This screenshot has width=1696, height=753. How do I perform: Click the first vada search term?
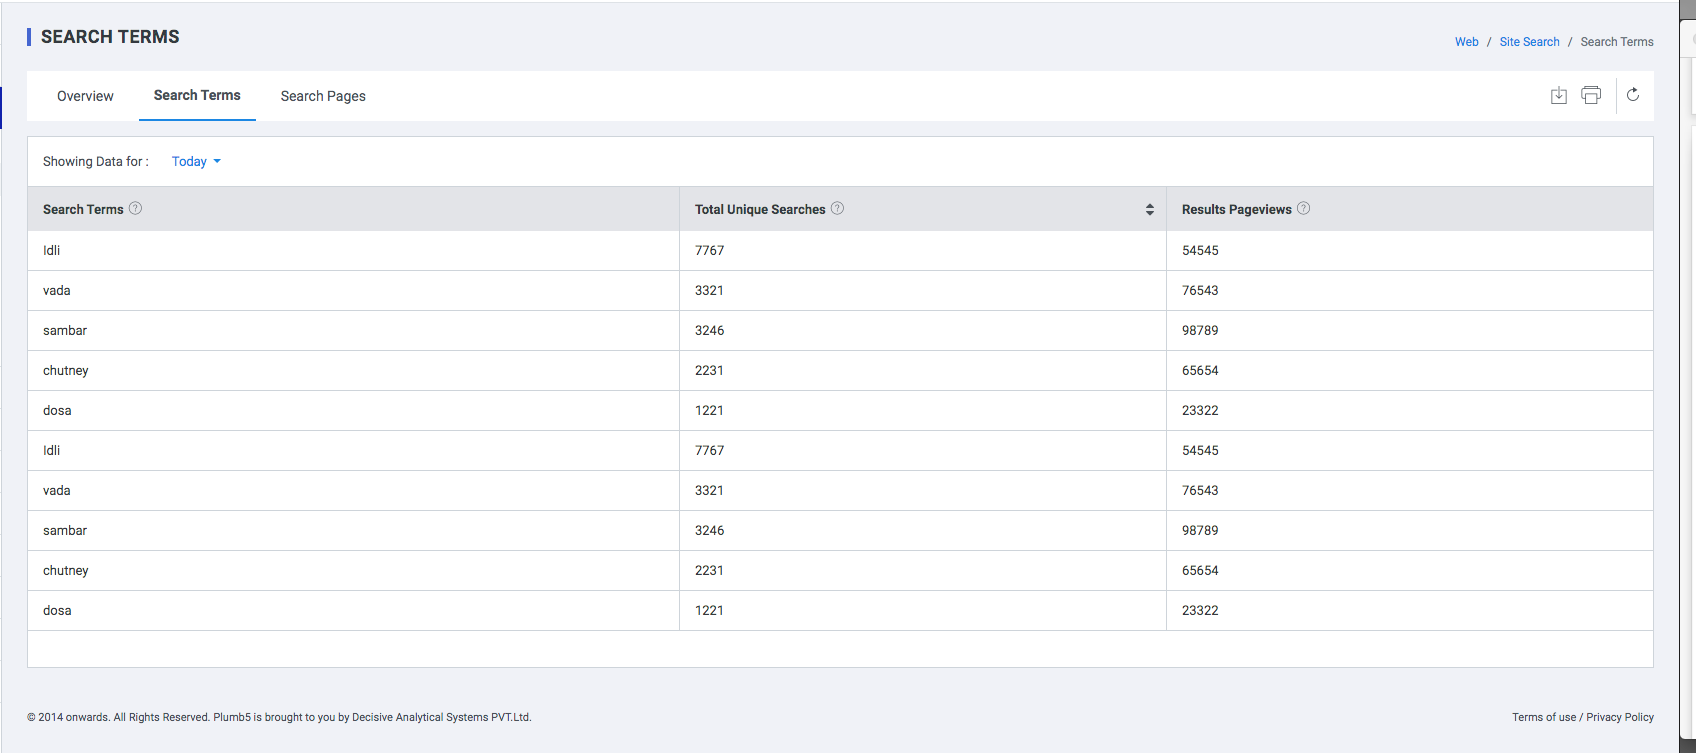pyautogui.click(x=57, y=290)
